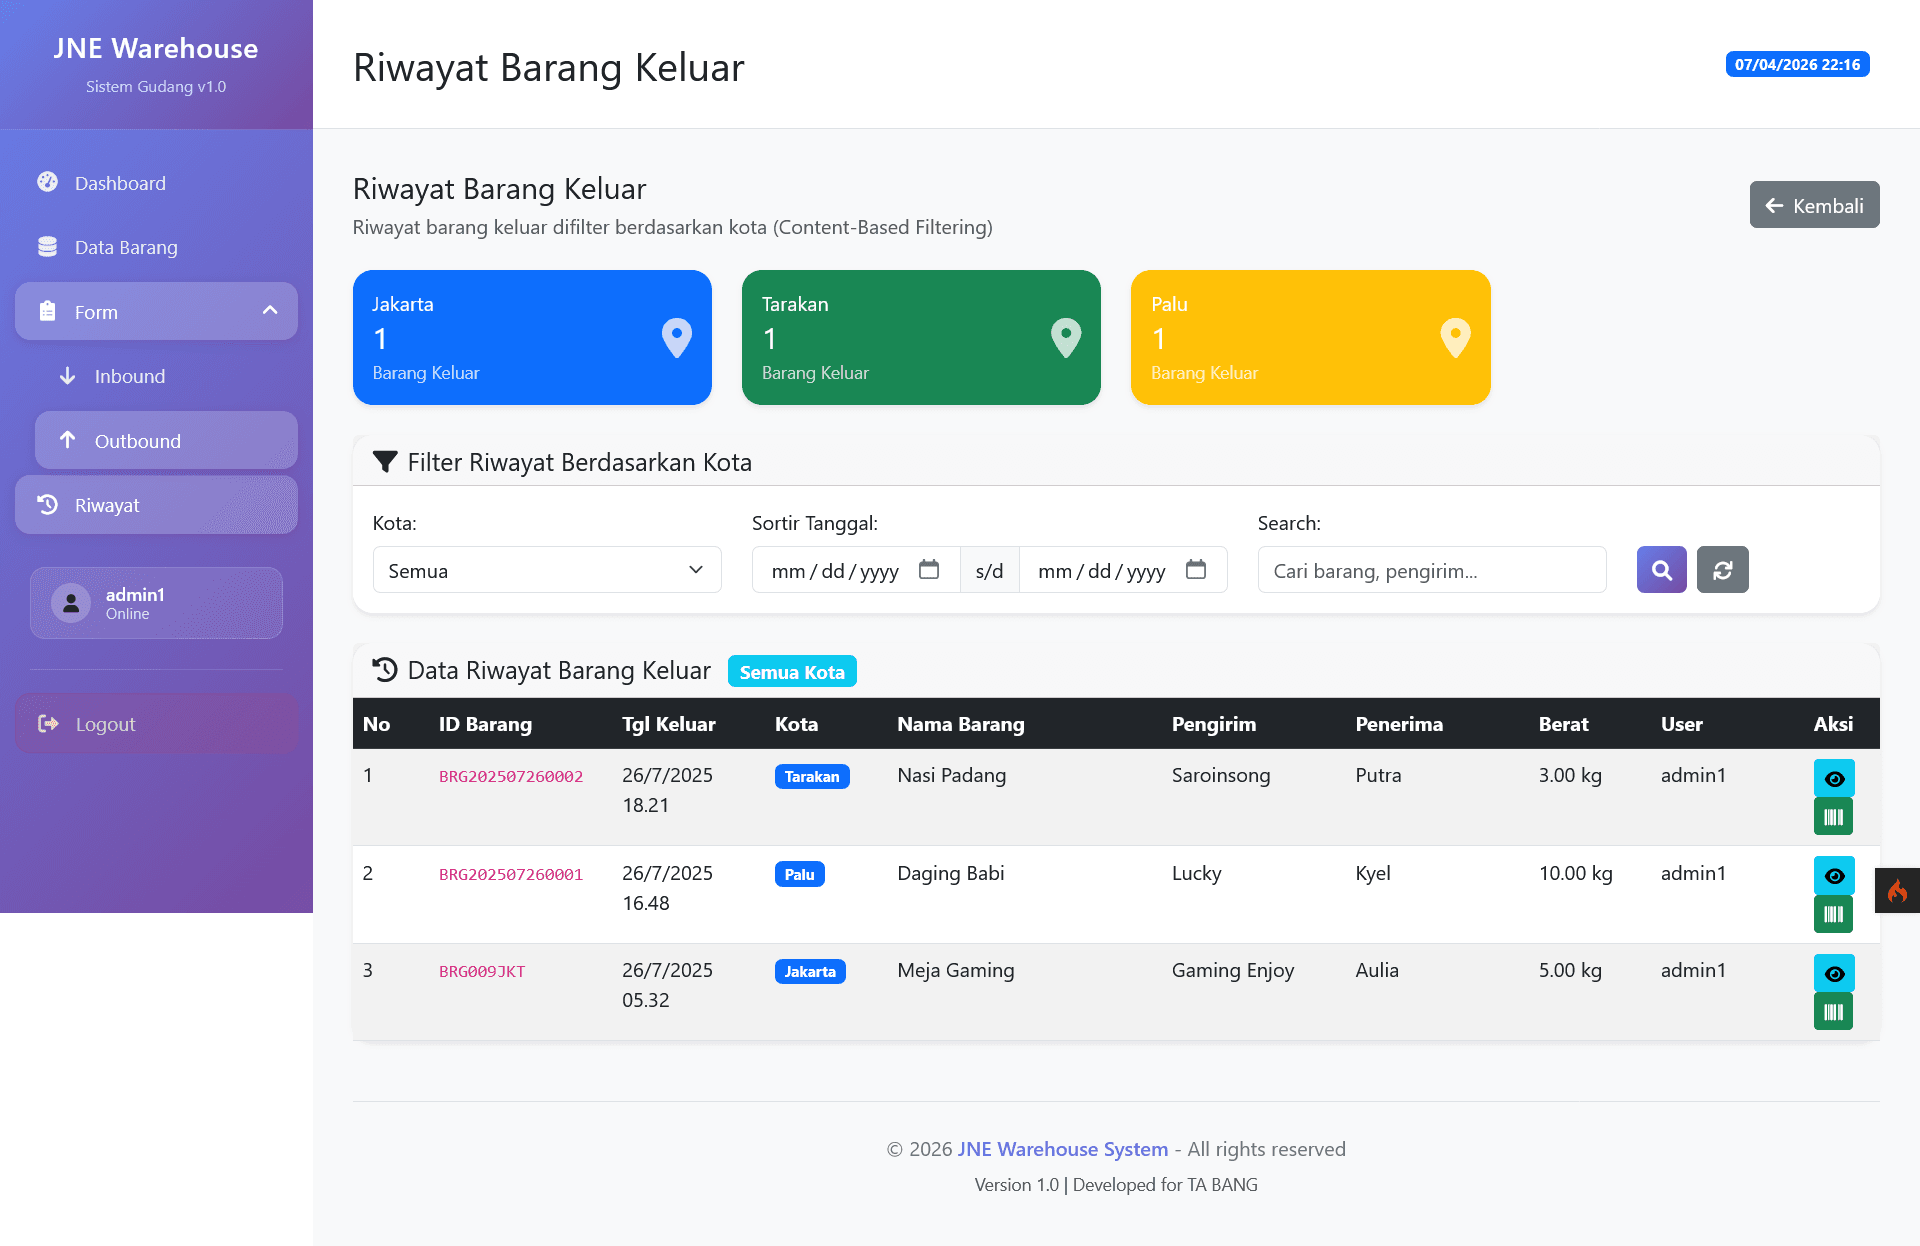Click the gray refresh filter button
1920x1246 pixels.
tap(1722, 570)
